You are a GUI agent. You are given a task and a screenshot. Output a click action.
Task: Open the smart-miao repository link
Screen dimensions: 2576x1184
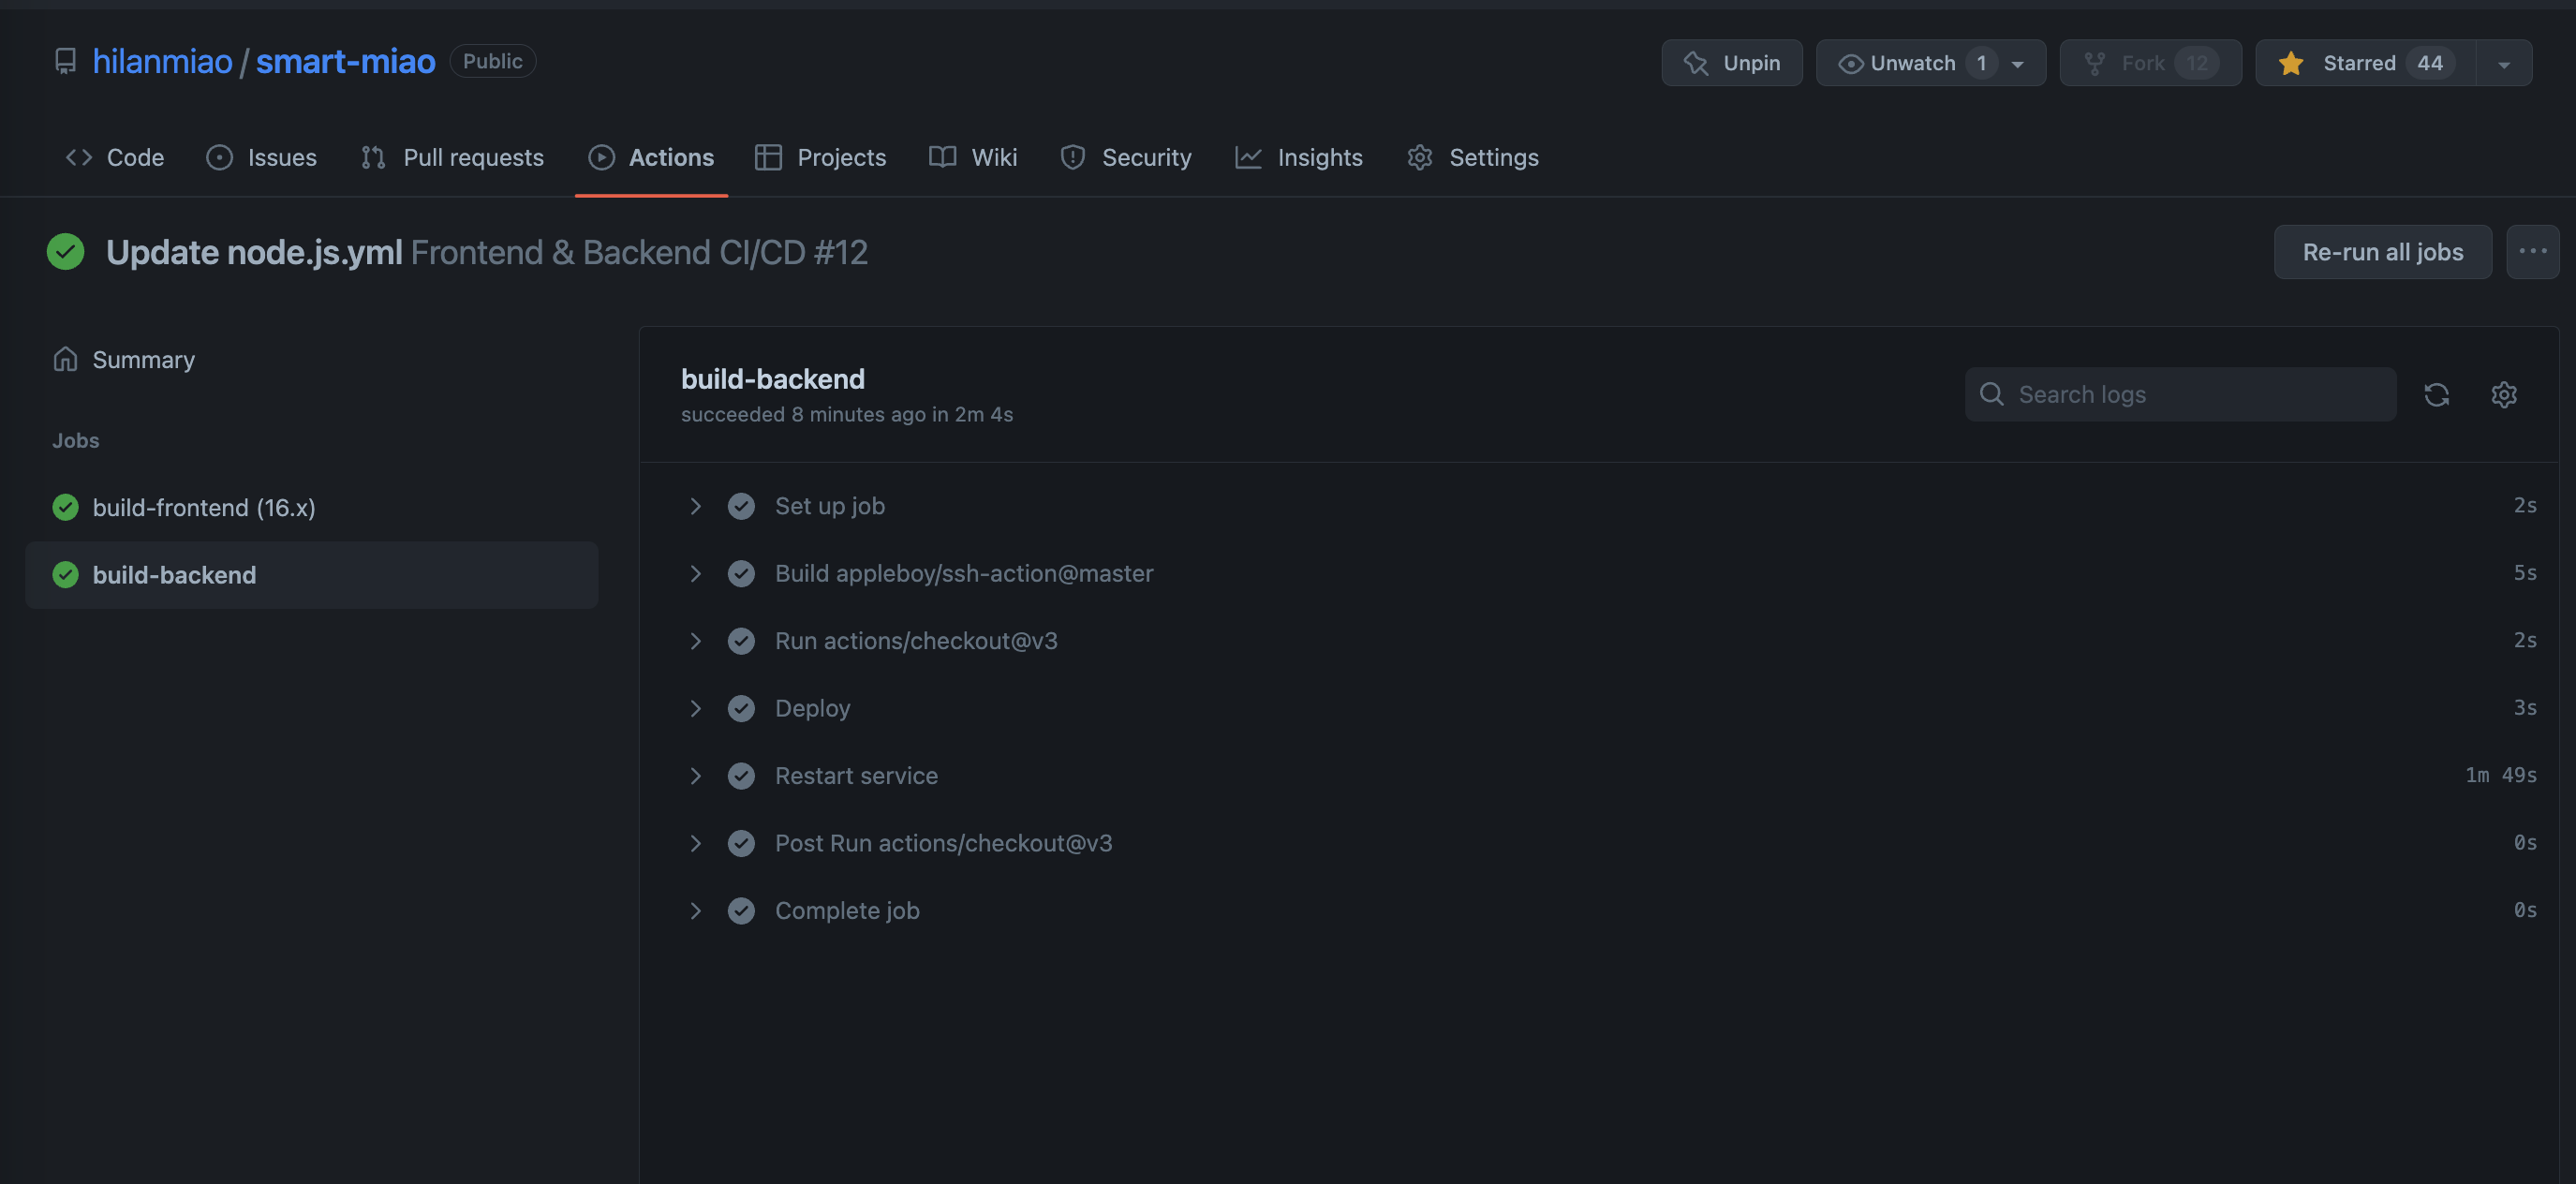coord(345,62)
